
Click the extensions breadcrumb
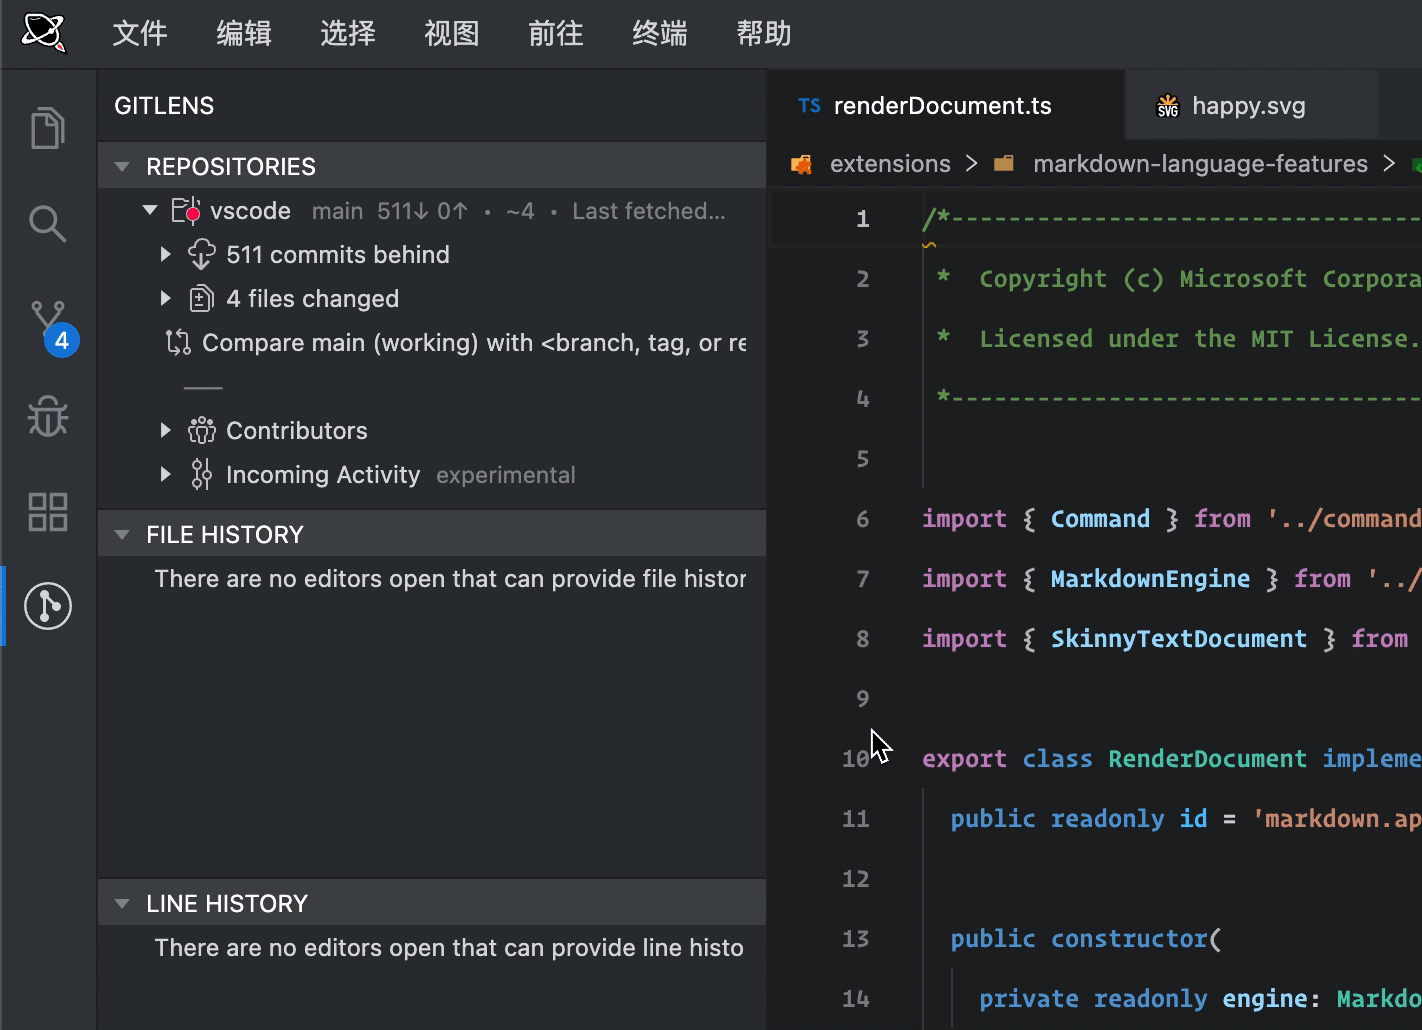point(890,164)
